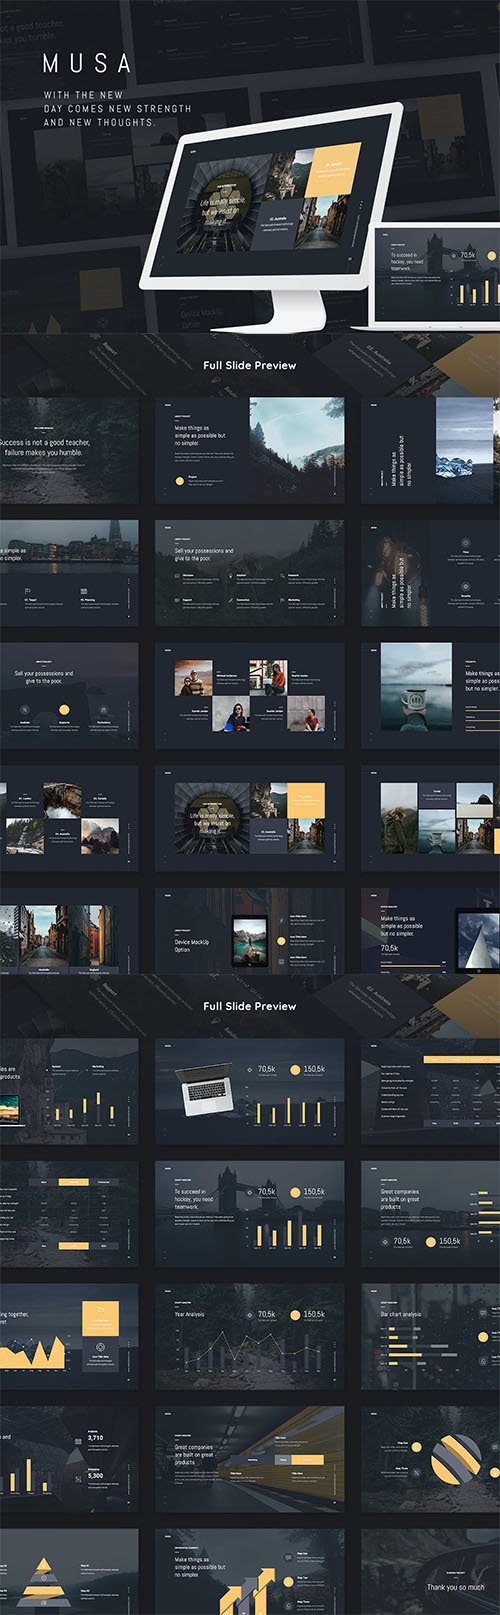Open the 'Bar chart analysis' slide
This screenshot has height=1615, width=500.
tap(431, 1337)
